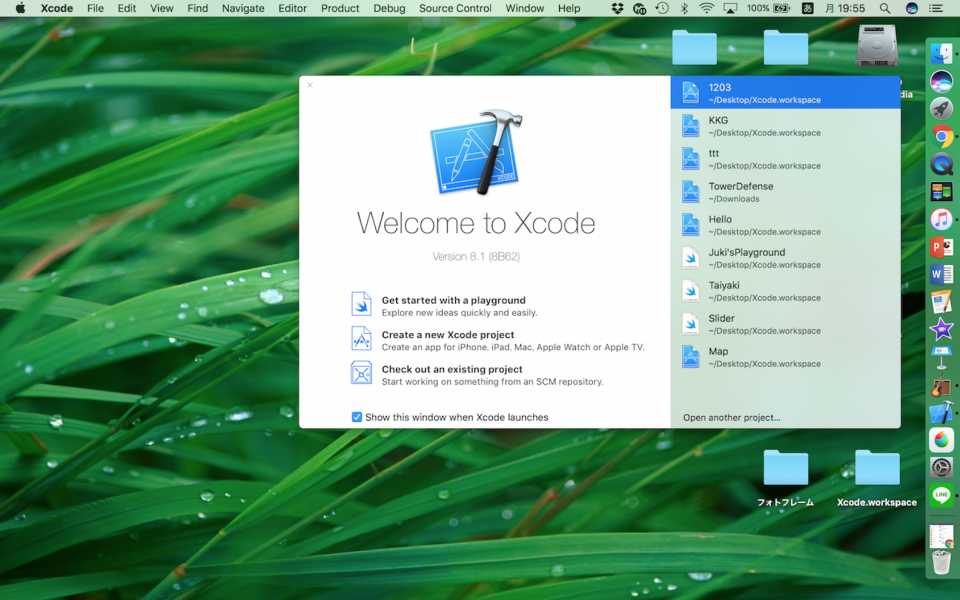Open iTunes from the dock
Image resolution: width=960 pixels, height=600 pixels.
point(942,219)
